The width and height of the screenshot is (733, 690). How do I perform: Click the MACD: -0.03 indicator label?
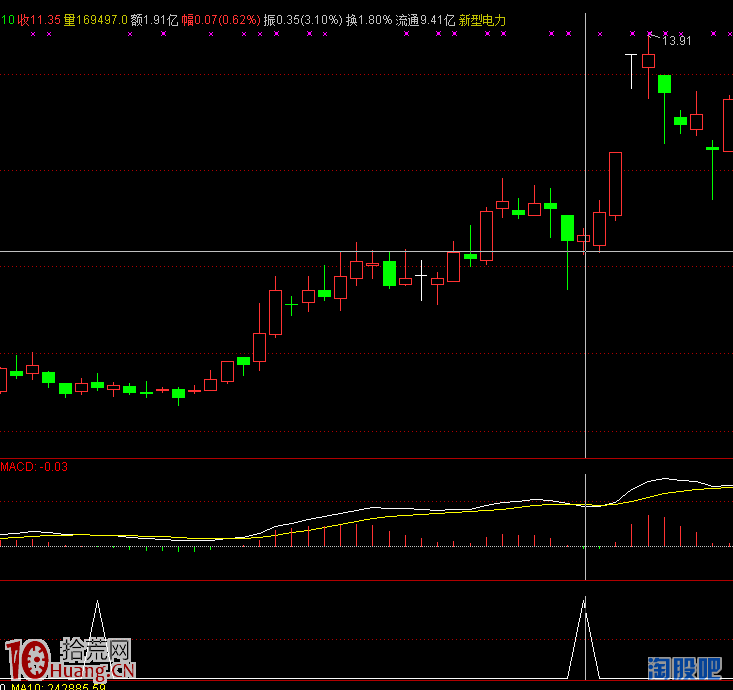(34, 467)
